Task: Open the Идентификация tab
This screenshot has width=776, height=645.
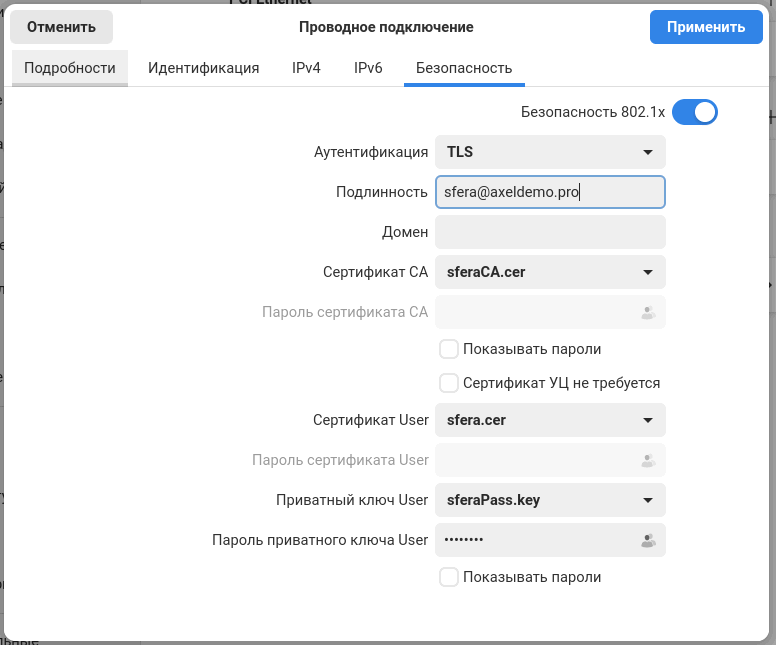Action: point(204,68)
